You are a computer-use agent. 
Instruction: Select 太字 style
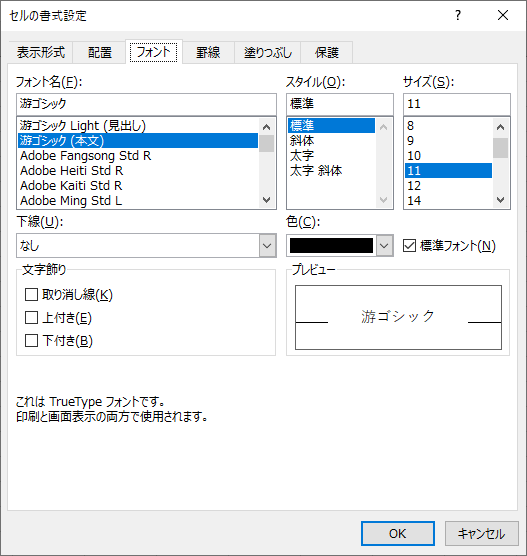pyautogui.click(x=331, y=155)
